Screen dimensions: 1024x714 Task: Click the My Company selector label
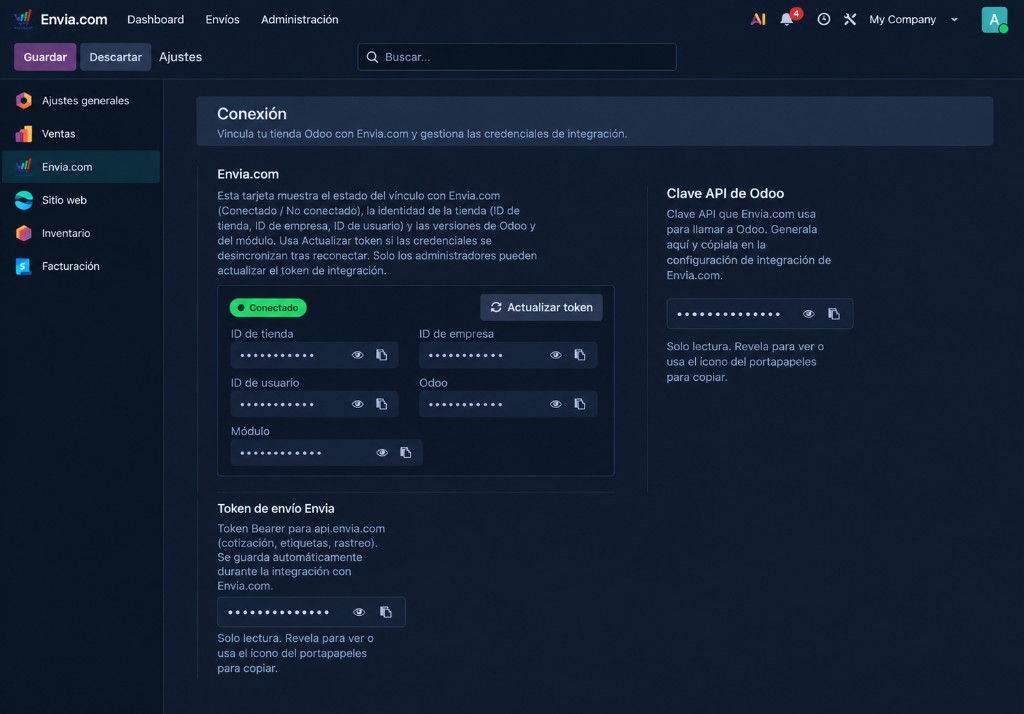pos(903,20)
